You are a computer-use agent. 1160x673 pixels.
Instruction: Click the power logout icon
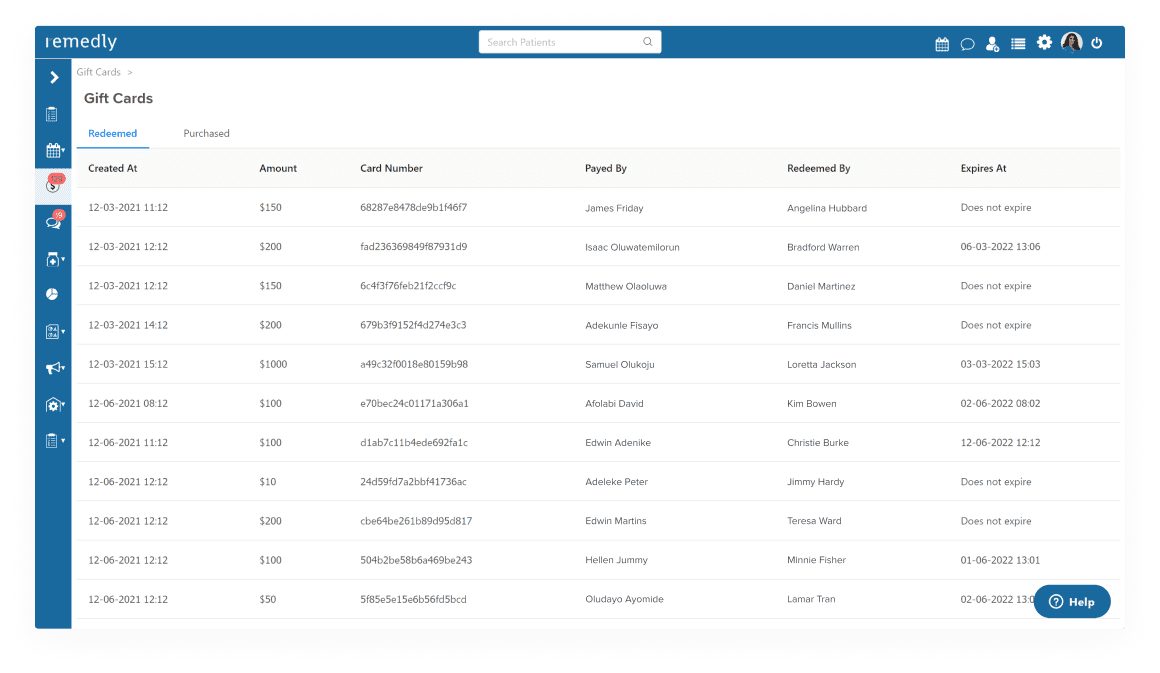pyautogui.click(x=1096, y=43)
